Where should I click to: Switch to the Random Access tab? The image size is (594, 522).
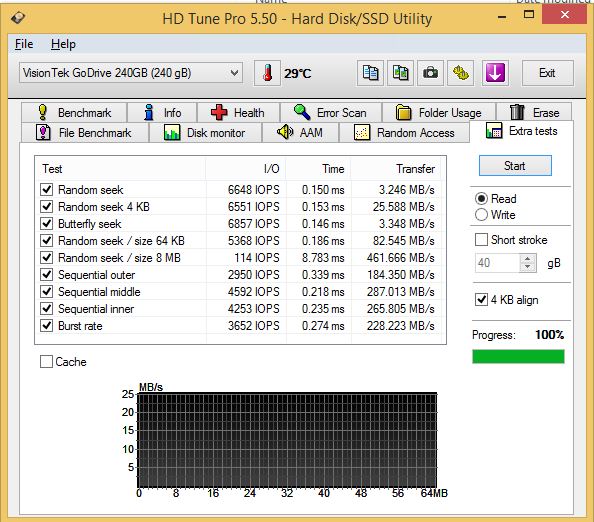(404, 133)
